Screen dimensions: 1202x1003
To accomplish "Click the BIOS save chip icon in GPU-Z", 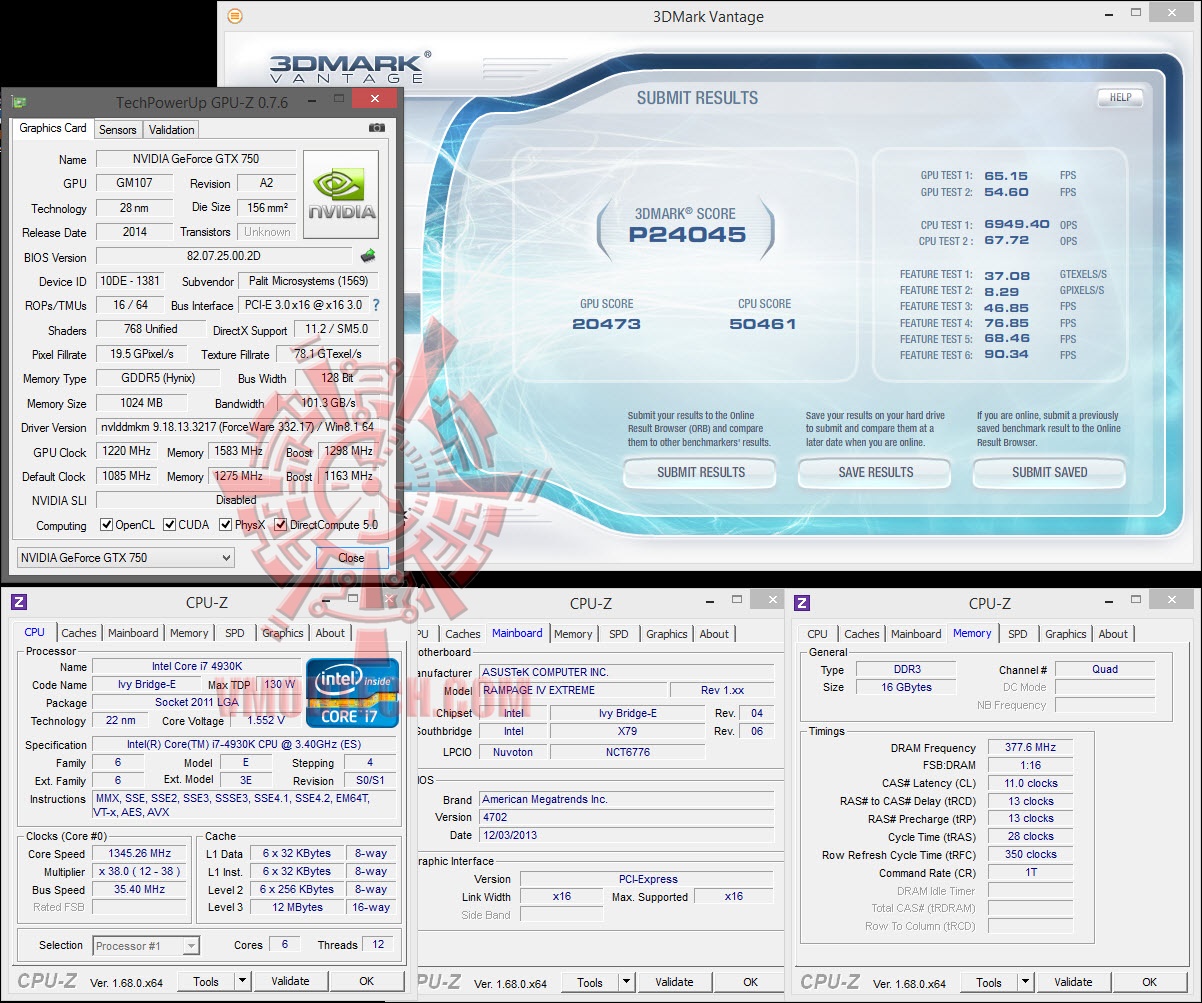I will pyautogui.click(x=368, y=256).
